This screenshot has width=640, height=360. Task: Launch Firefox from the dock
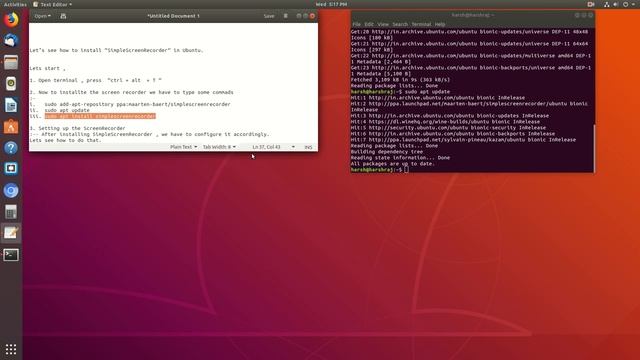11,20
